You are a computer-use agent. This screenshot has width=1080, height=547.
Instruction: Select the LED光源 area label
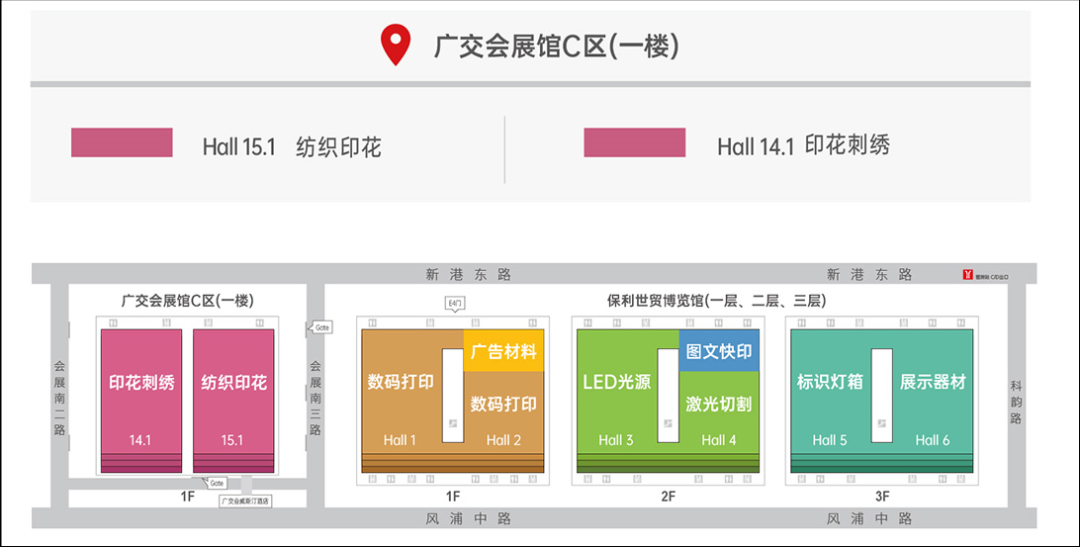pyautogui.click(x=616, y=382)
